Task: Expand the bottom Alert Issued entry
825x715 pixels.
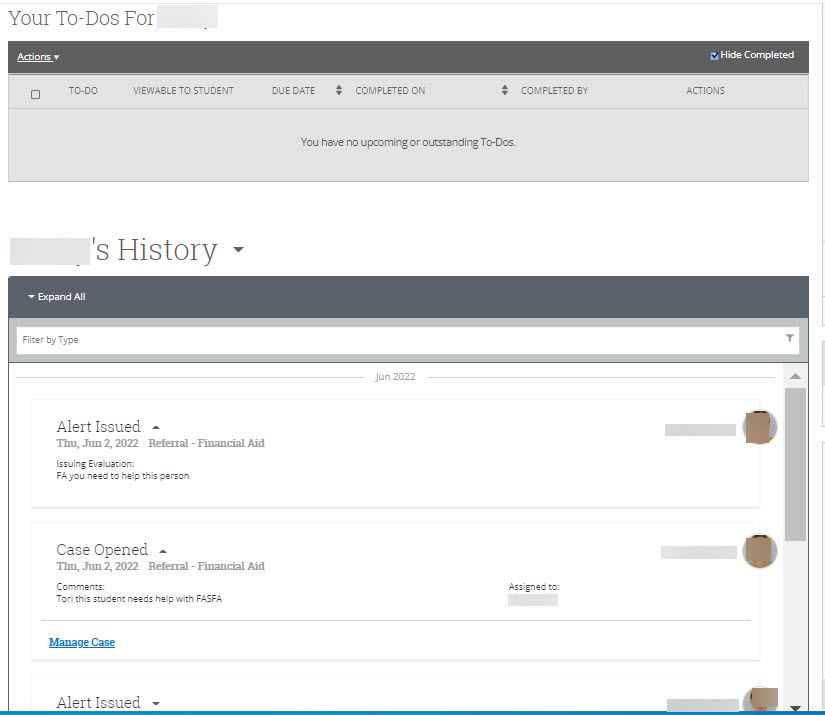Action: point(156,704)
